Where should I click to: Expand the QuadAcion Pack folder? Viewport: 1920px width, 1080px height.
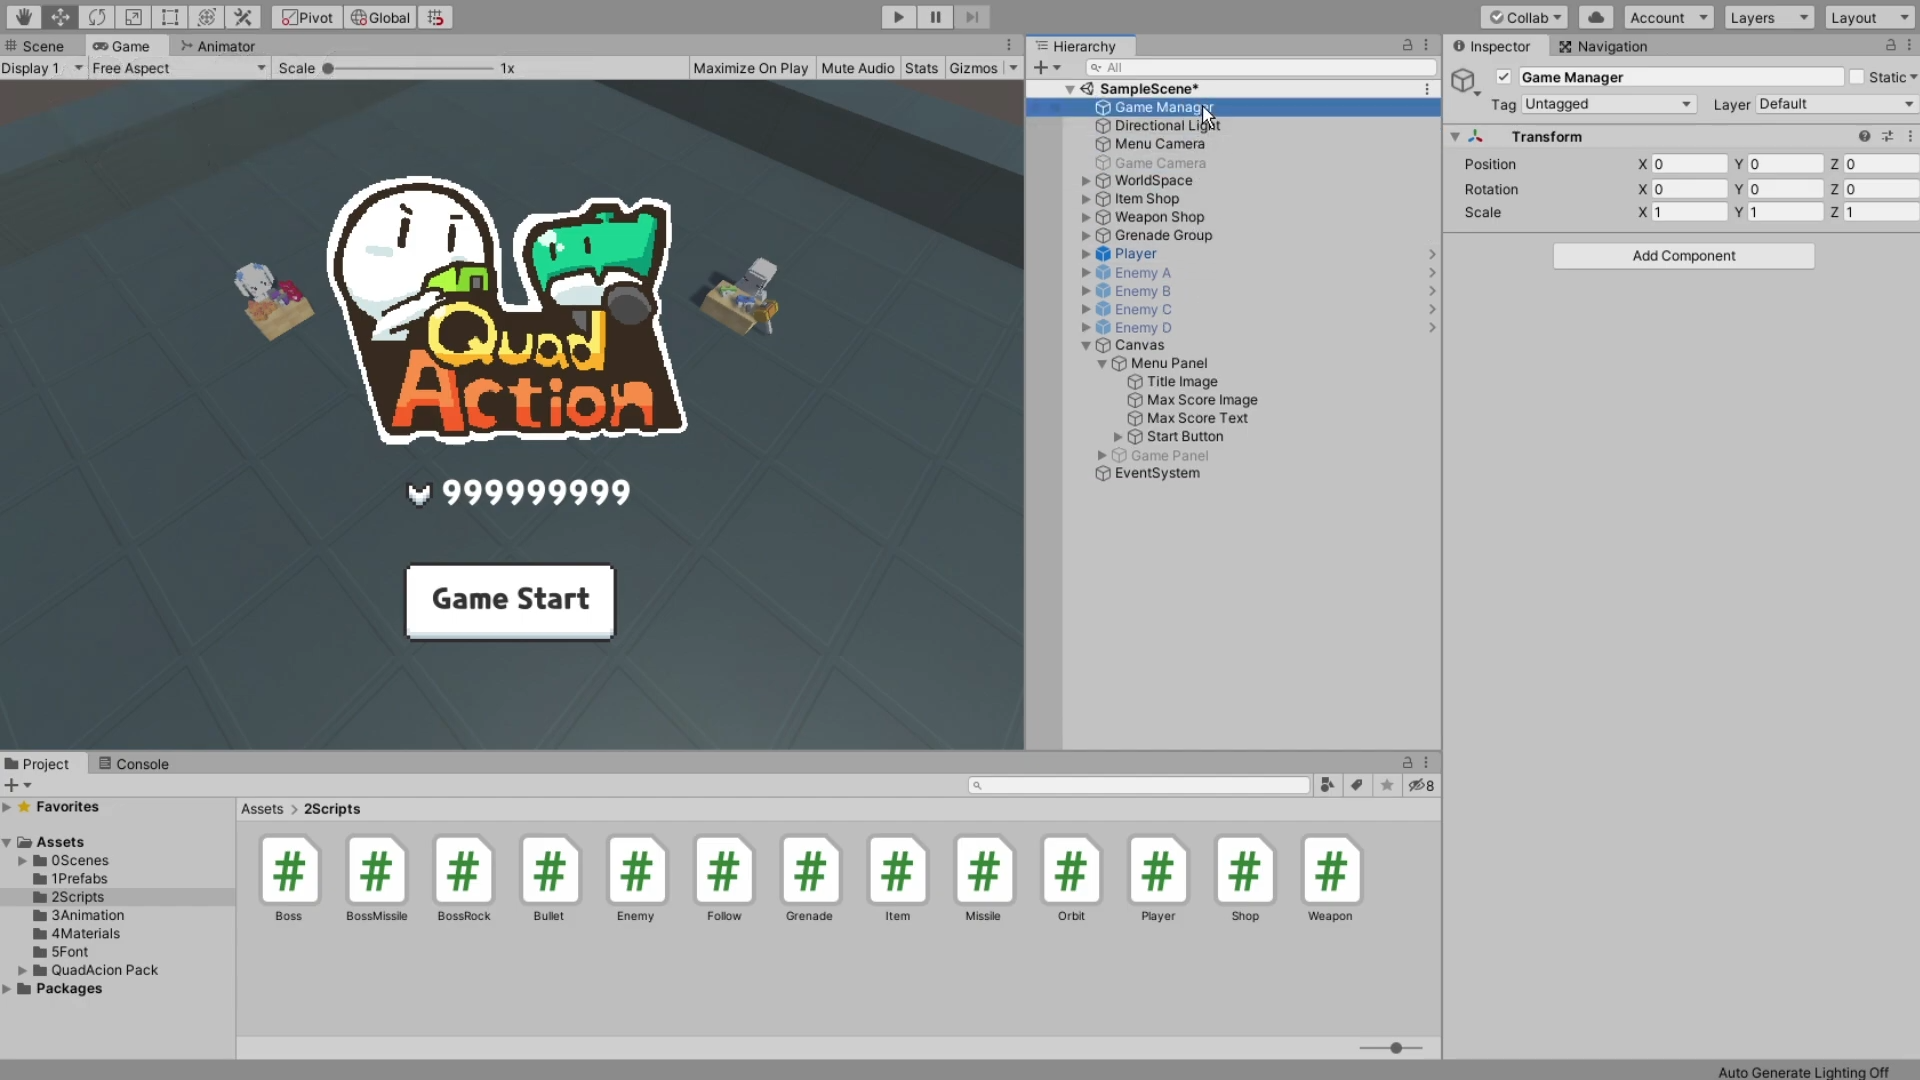point(22,970)
